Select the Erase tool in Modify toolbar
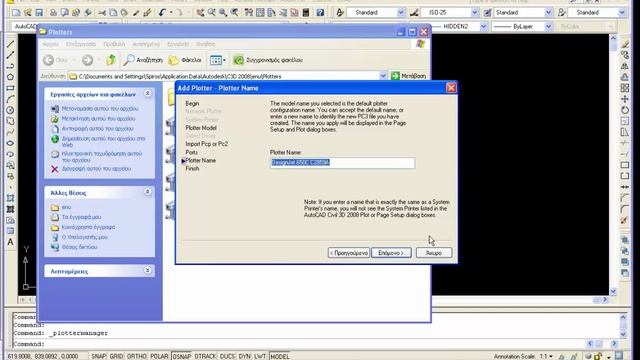This screenshot has height=360, width=640. coord(625,44)
